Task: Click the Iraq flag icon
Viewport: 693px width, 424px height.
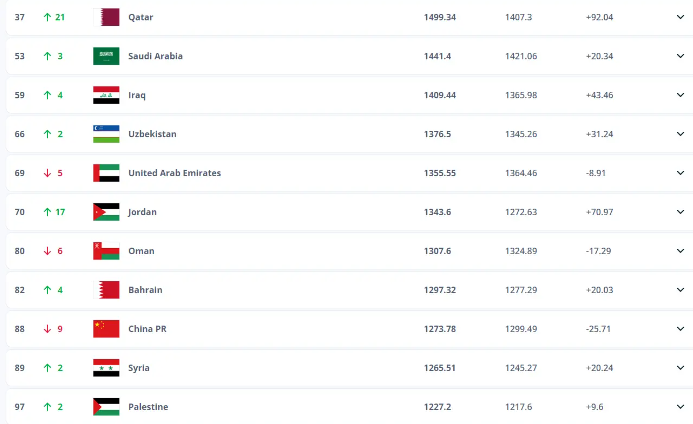Action: [x=106, y=95]
